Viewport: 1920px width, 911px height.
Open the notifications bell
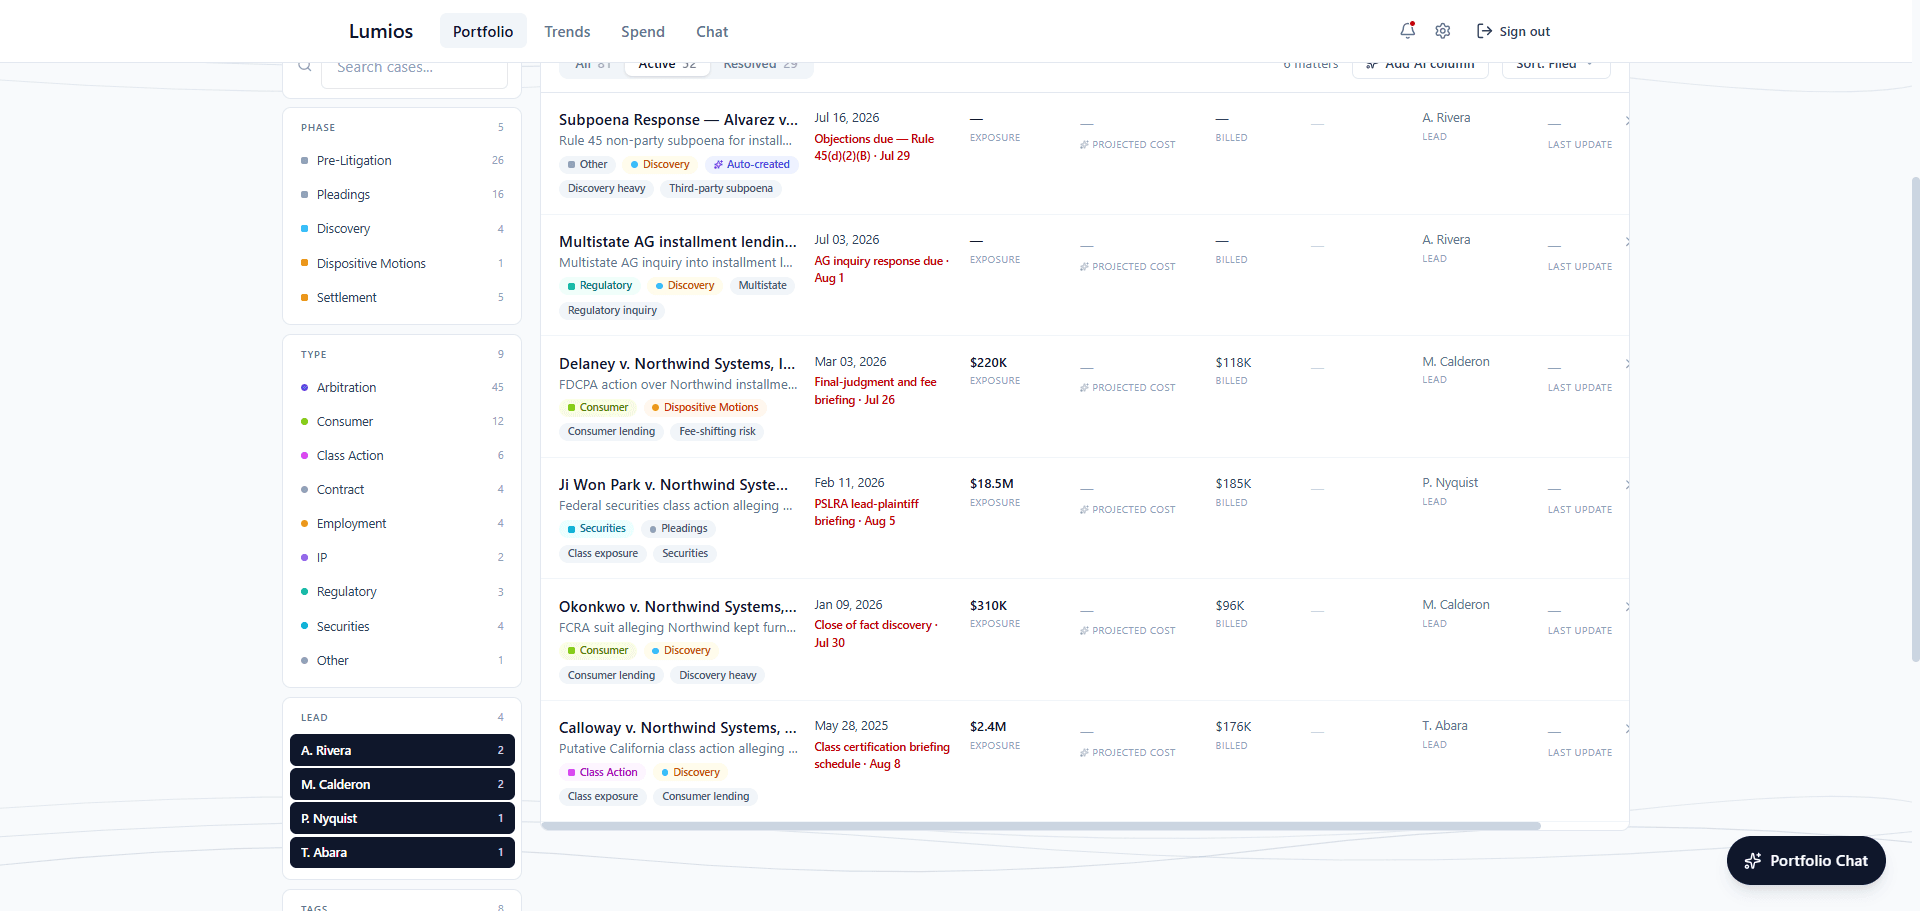(1407, 31)
